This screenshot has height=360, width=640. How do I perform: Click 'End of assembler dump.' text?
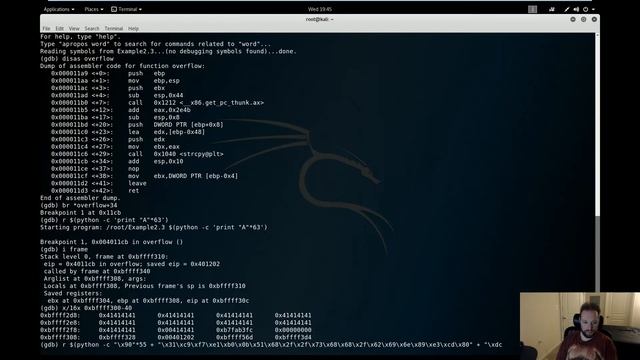[80, 198]
